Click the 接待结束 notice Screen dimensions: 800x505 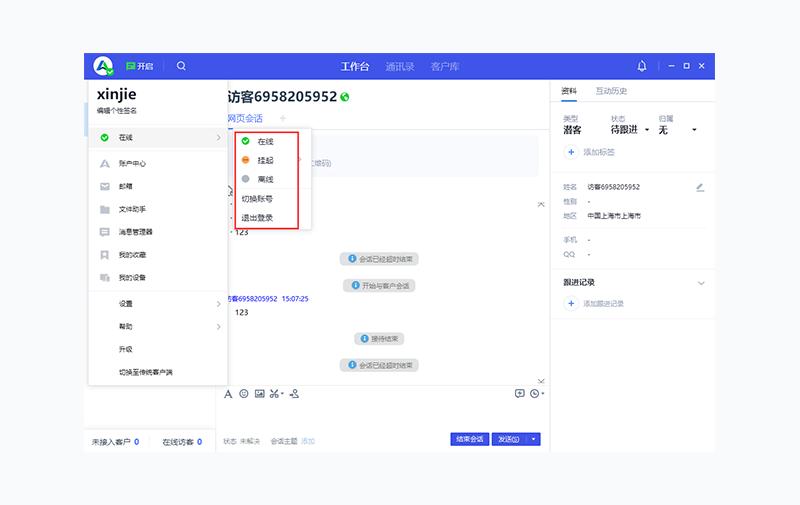pos(379,339)
